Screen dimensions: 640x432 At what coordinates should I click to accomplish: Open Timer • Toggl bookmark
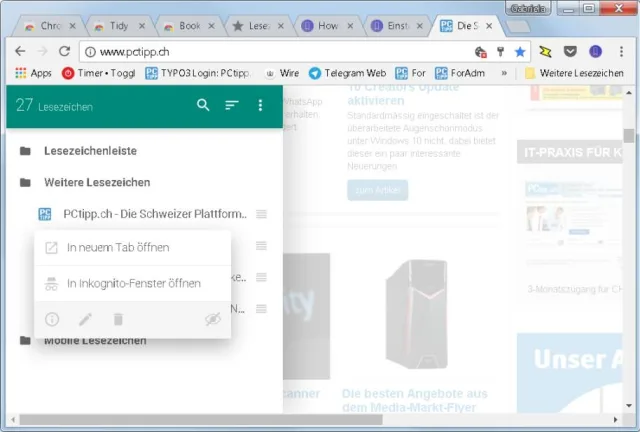click(98, 73)
